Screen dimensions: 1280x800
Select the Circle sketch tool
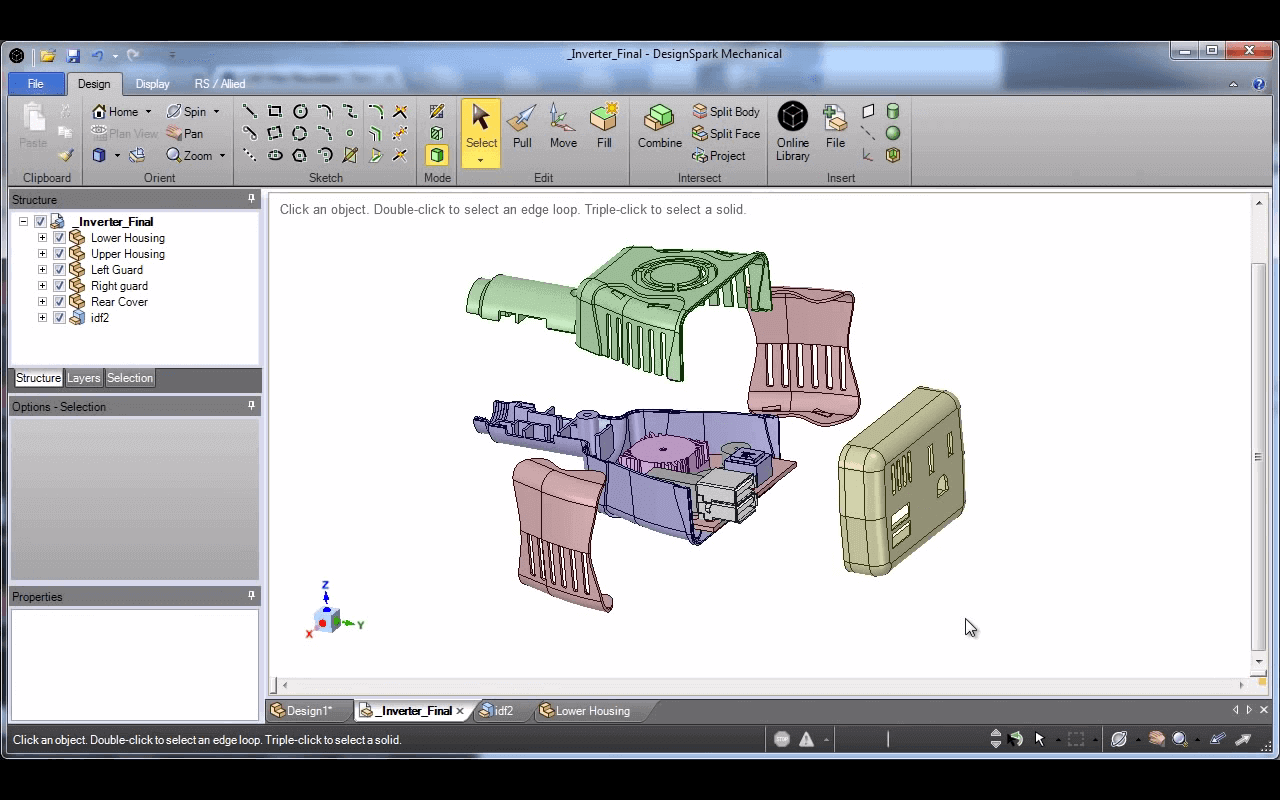(300, 111)
